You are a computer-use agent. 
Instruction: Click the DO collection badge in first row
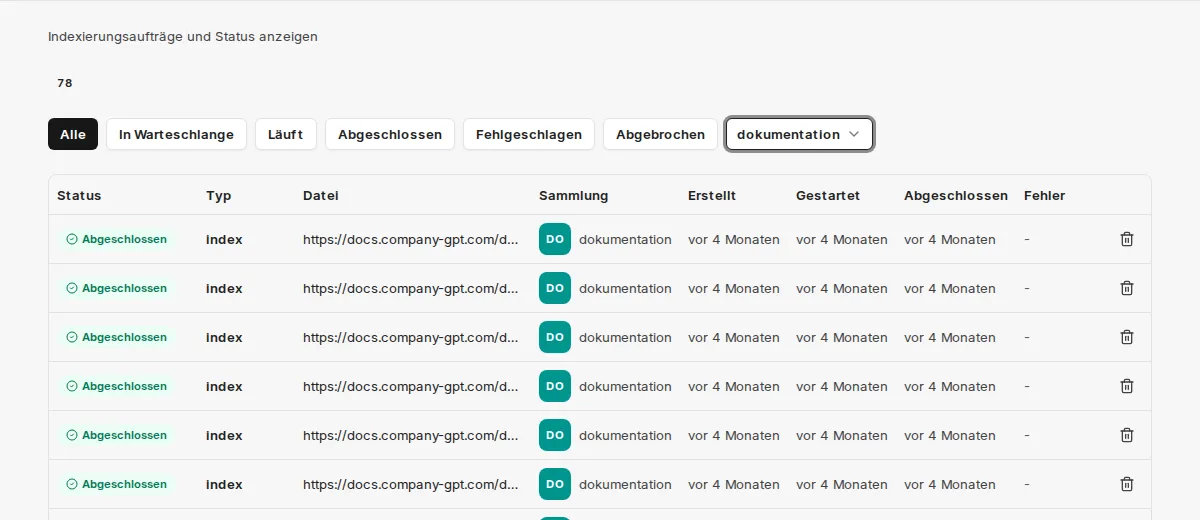[x=555, y=239]
